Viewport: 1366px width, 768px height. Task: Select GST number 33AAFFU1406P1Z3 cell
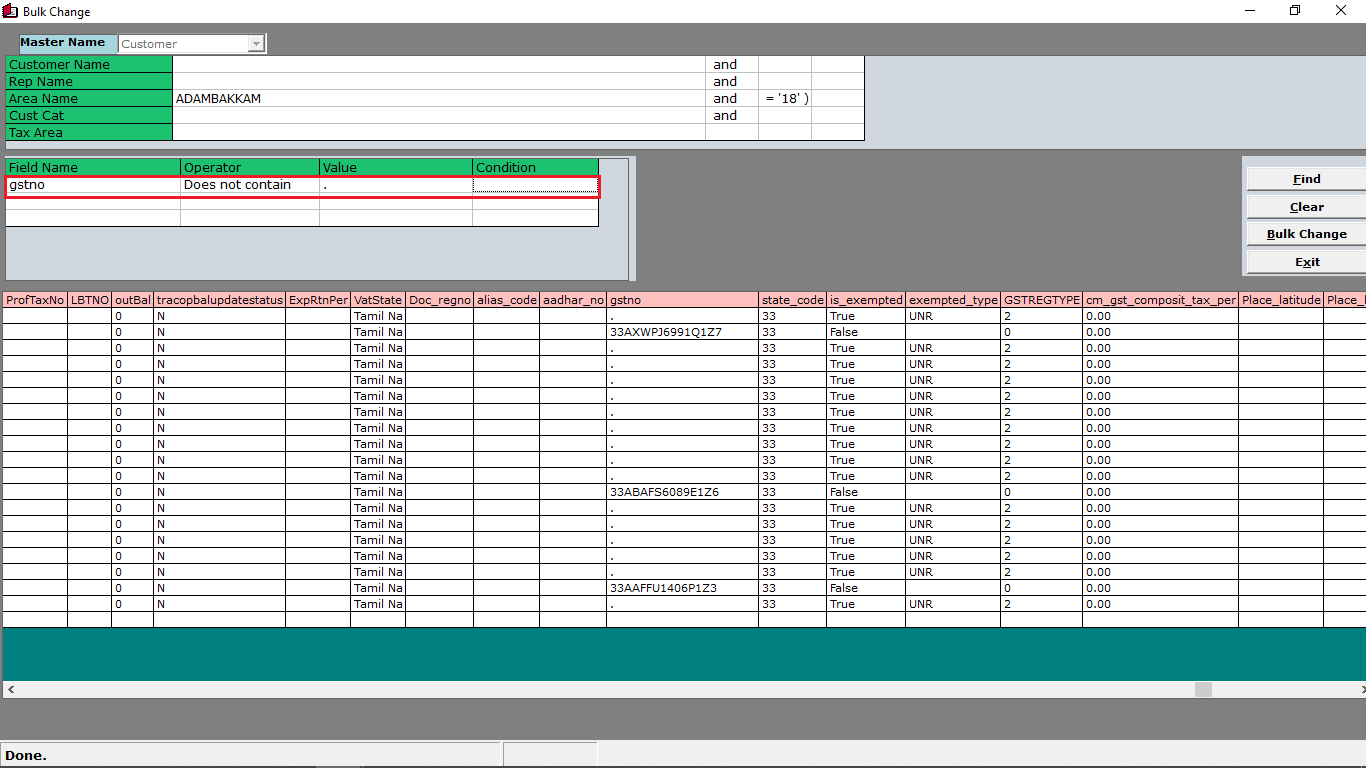(683, 588)
